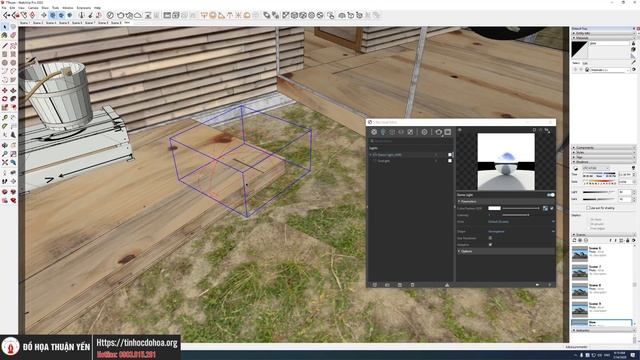Toggle Color/Texture HDR texture checkbox
The height and width of the screenshot is (360, 640).
552,208
